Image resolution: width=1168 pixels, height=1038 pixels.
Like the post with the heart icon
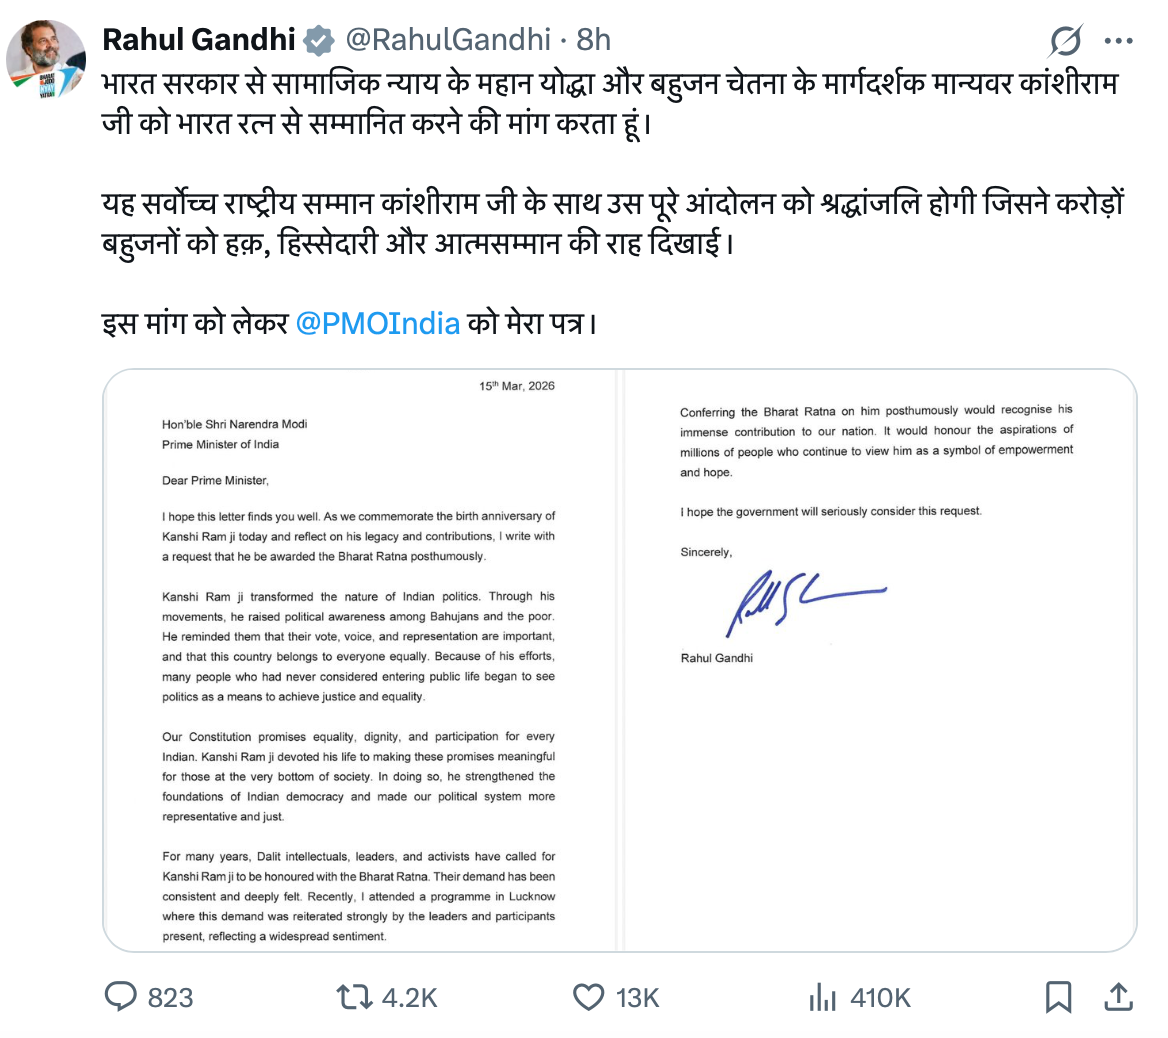(x=589, y=997)
